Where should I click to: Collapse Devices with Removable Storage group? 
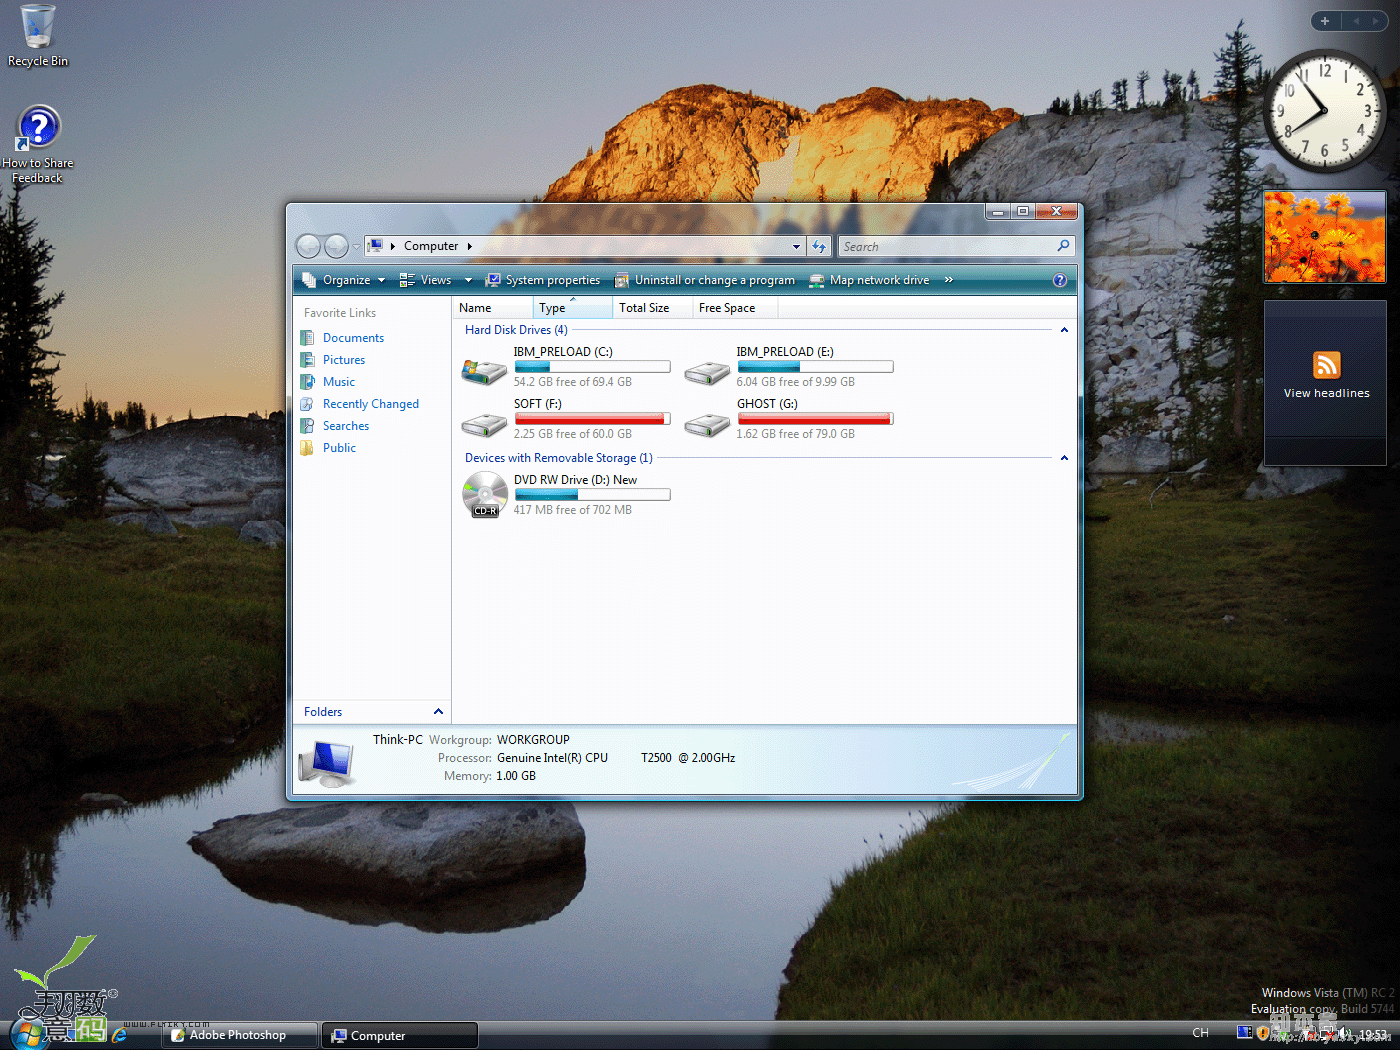click(1064, 458)
